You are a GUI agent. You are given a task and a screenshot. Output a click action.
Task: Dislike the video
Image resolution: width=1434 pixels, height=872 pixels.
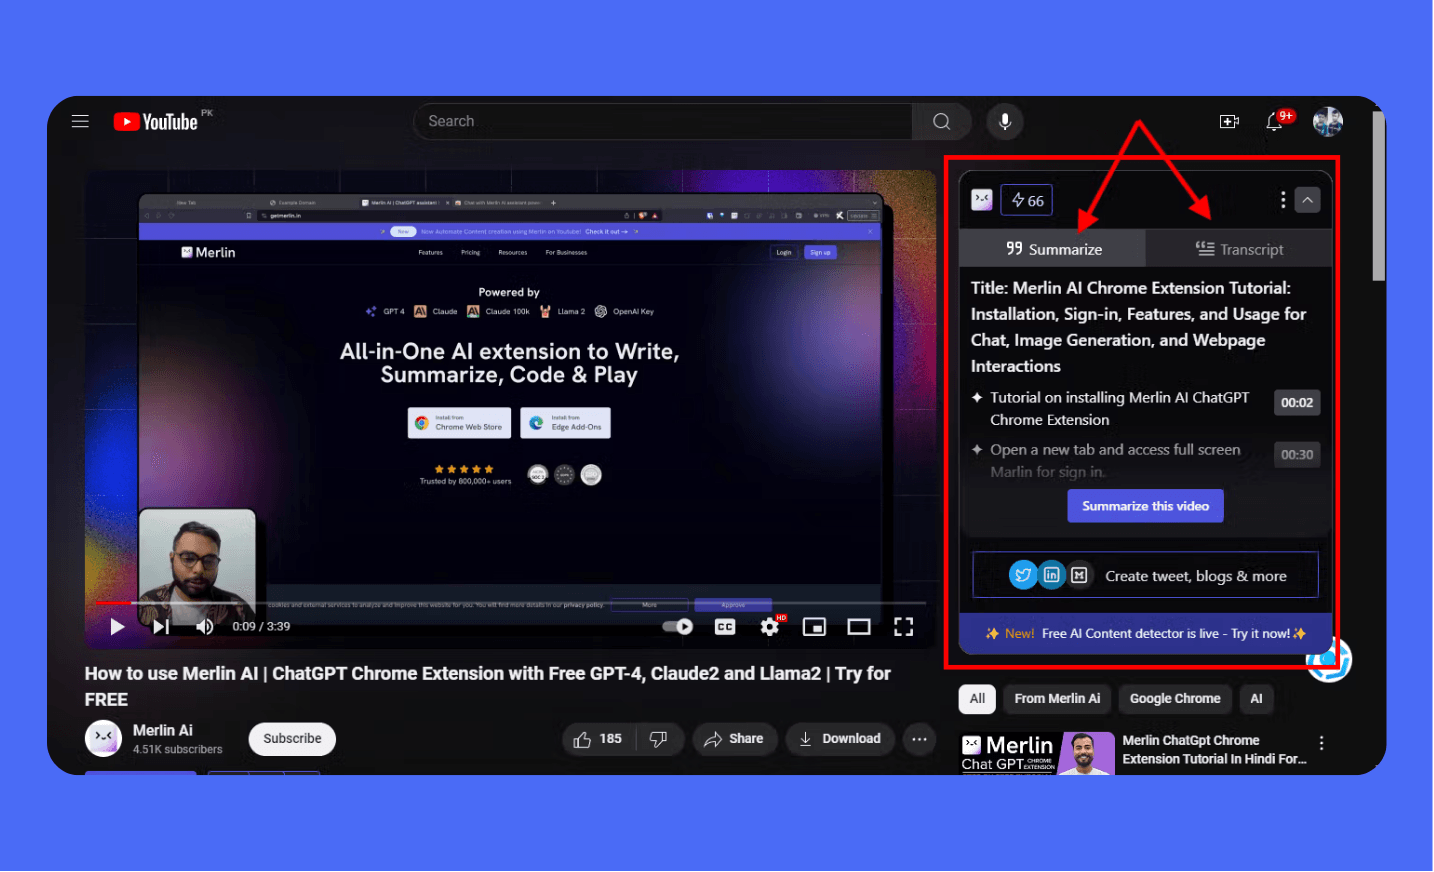point(659,739)
